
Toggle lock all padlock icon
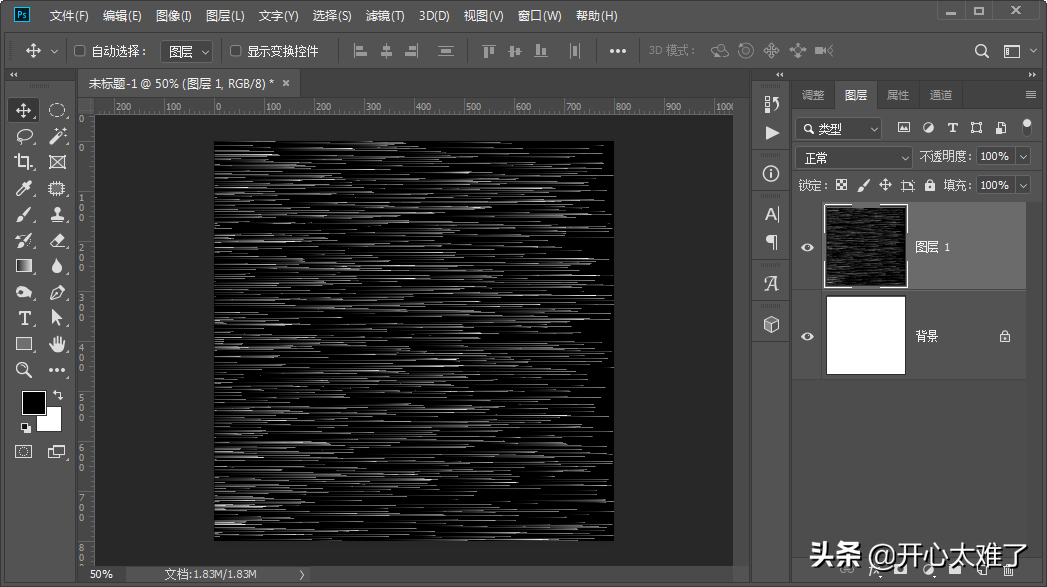930,185
